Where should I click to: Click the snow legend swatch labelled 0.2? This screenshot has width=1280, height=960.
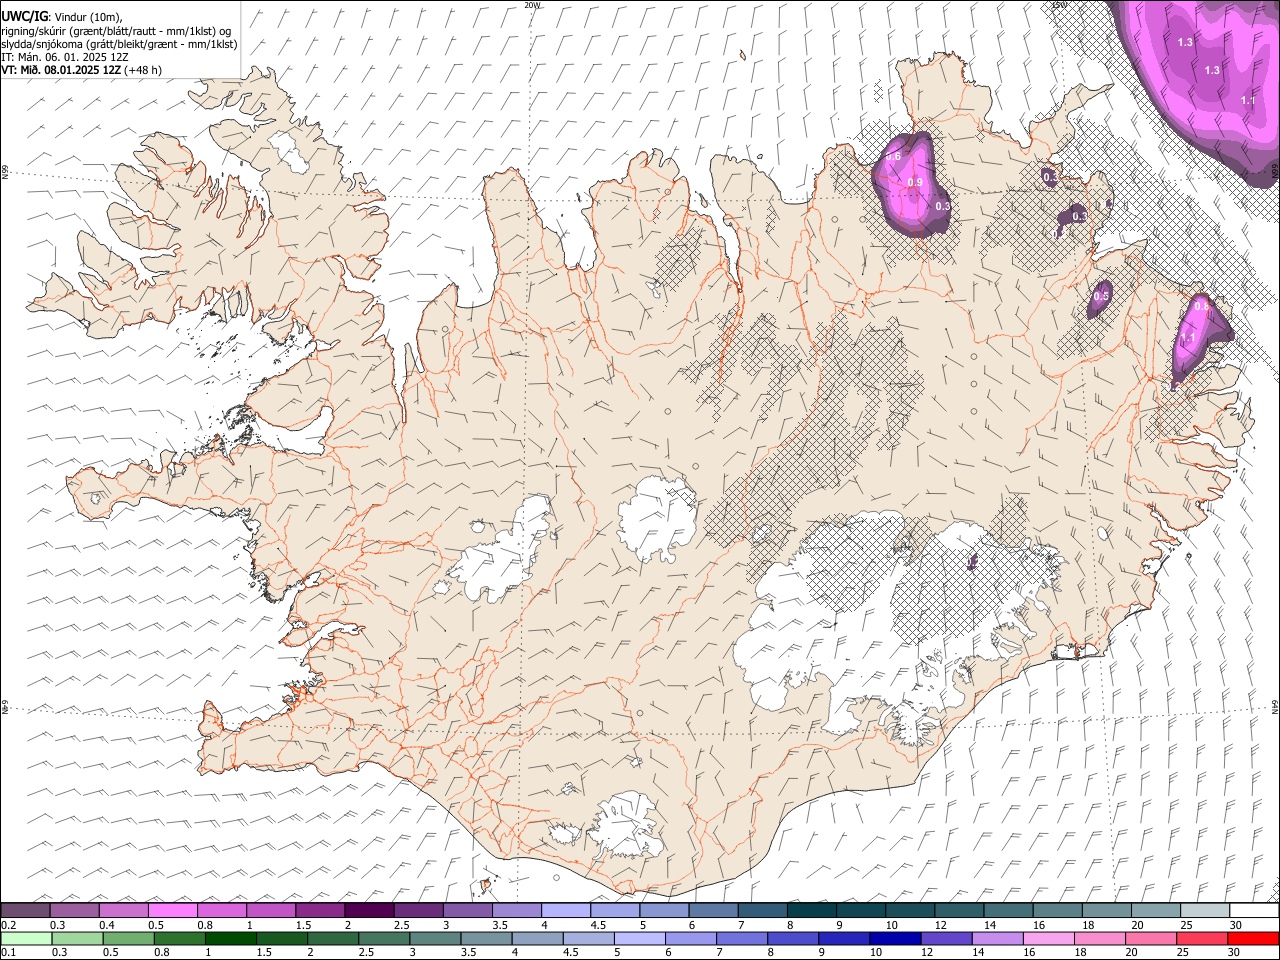point(26,911)
